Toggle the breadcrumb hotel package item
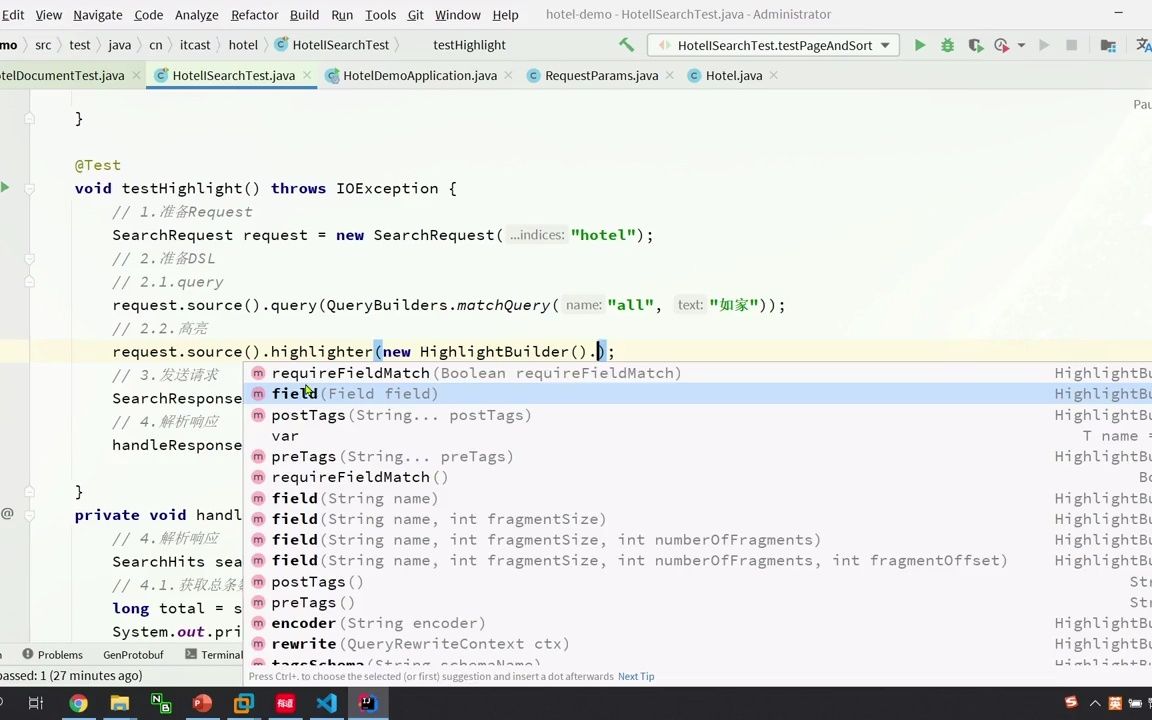Image resolution: width=1152 pixels, height=720 pixels. [x=243, y=44]
